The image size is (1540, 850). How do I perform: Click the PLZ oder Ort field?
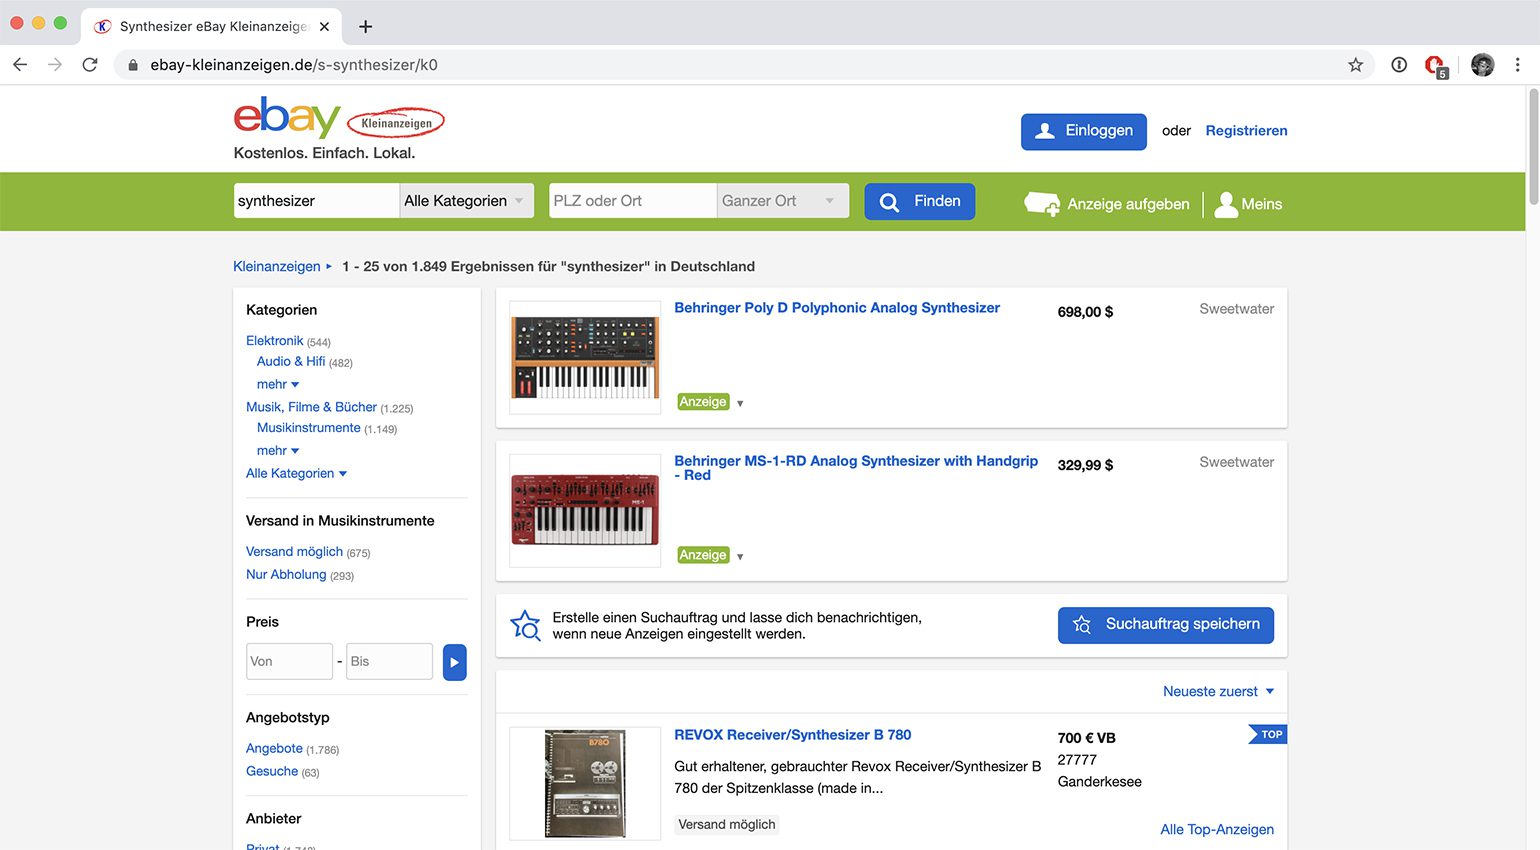click(633, 201)
